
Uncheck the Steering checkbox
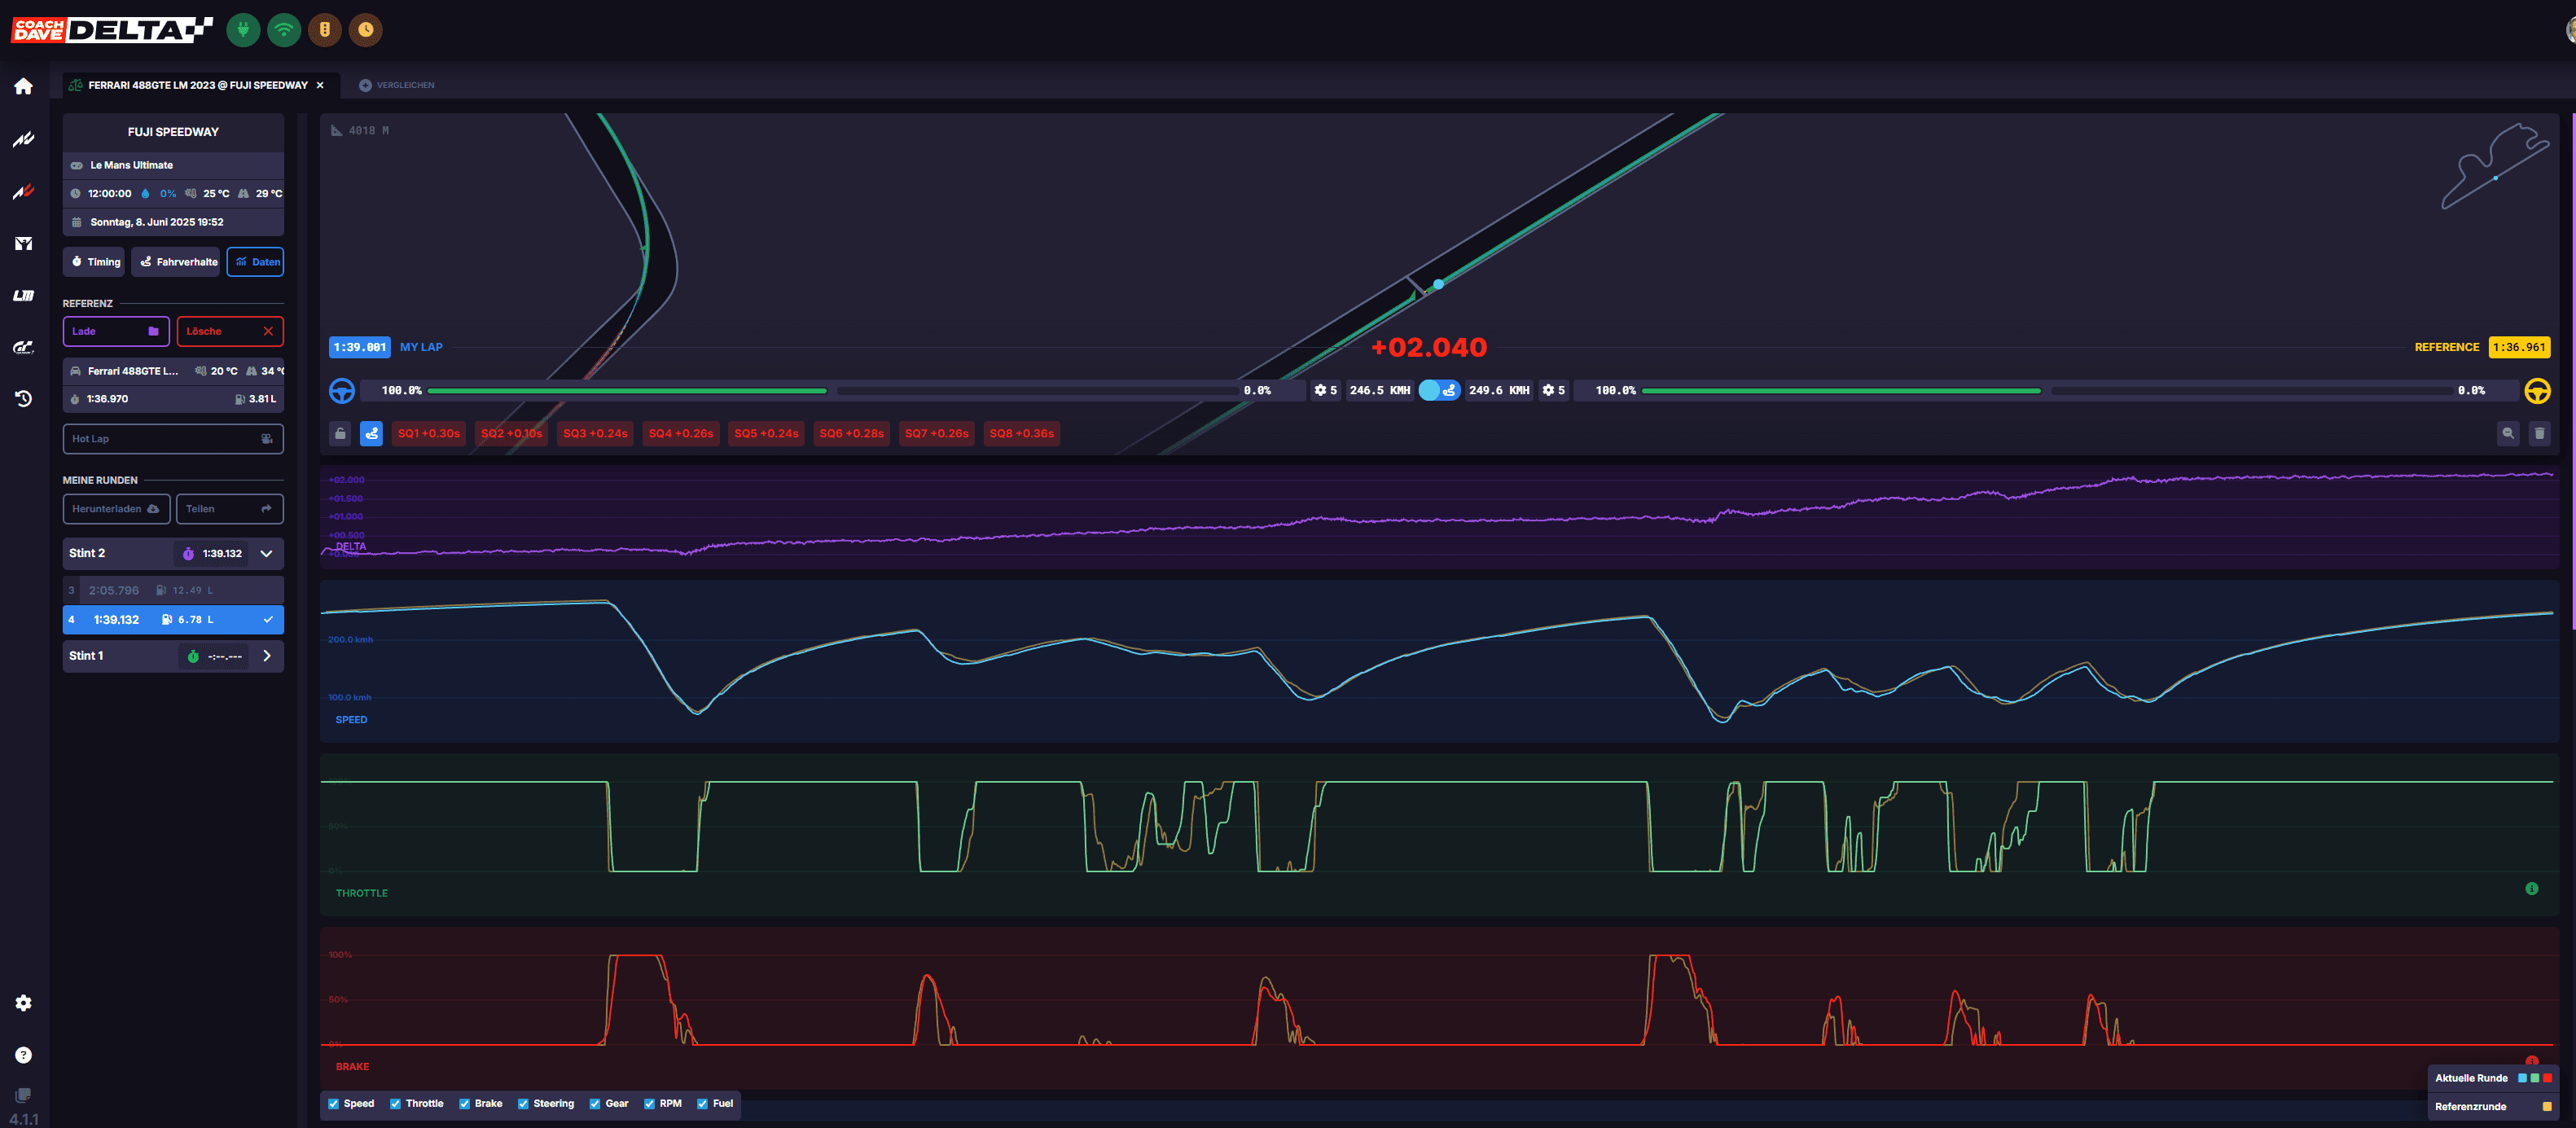tap(523, 1103)
